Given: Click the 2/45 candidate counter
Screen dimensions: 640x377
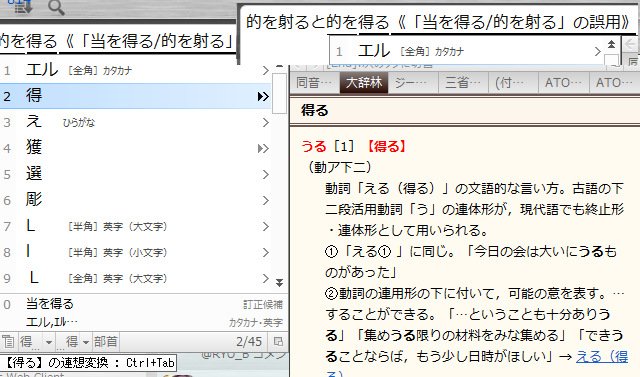Looking at the screenshot, I should point(249,342).
